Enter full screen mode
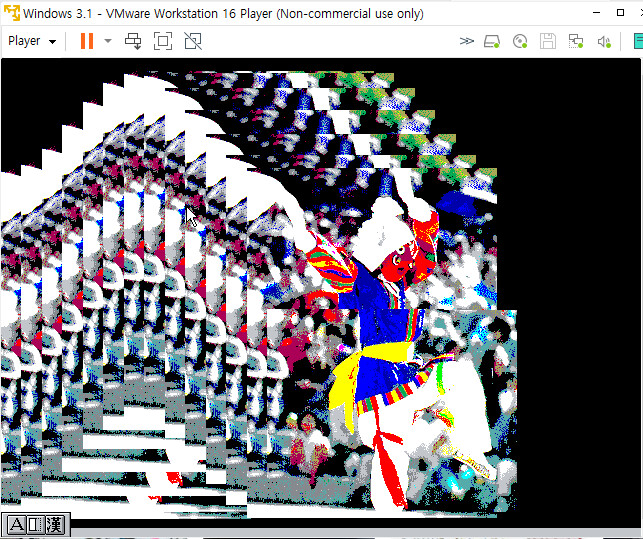This screenshot has width=643, height=539. [163, 41]
